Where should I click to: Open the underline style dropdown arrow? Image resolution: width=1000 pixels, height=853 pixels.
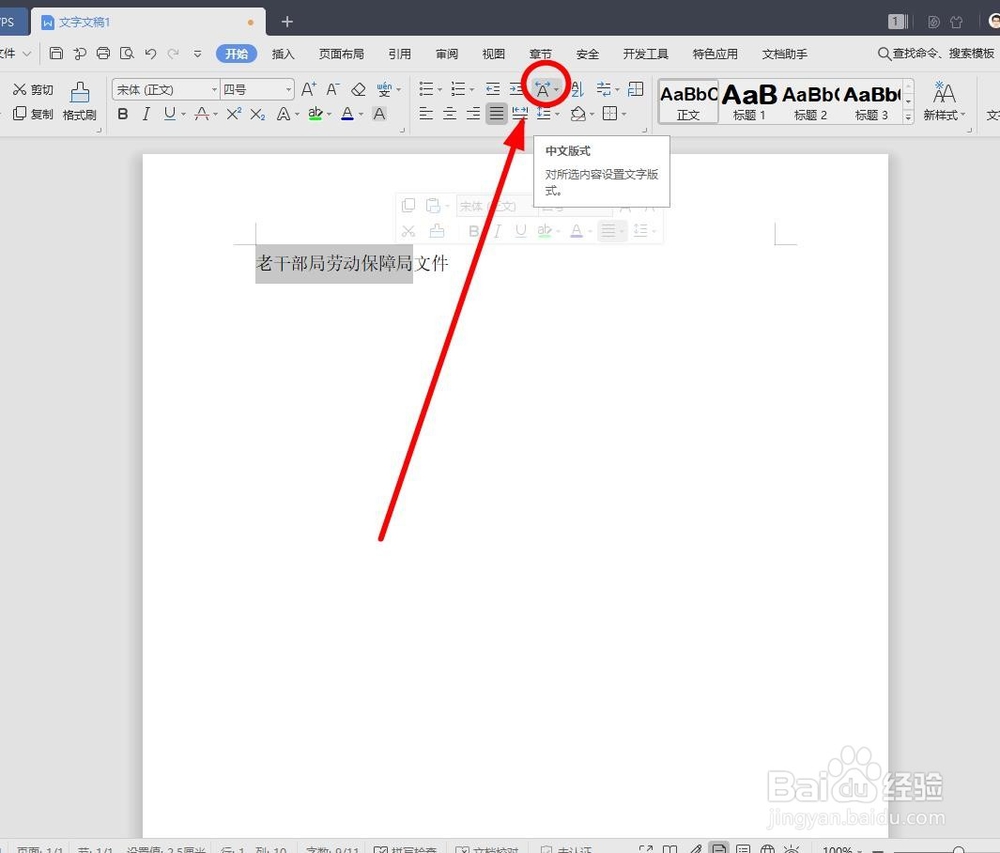pos(183,114)
